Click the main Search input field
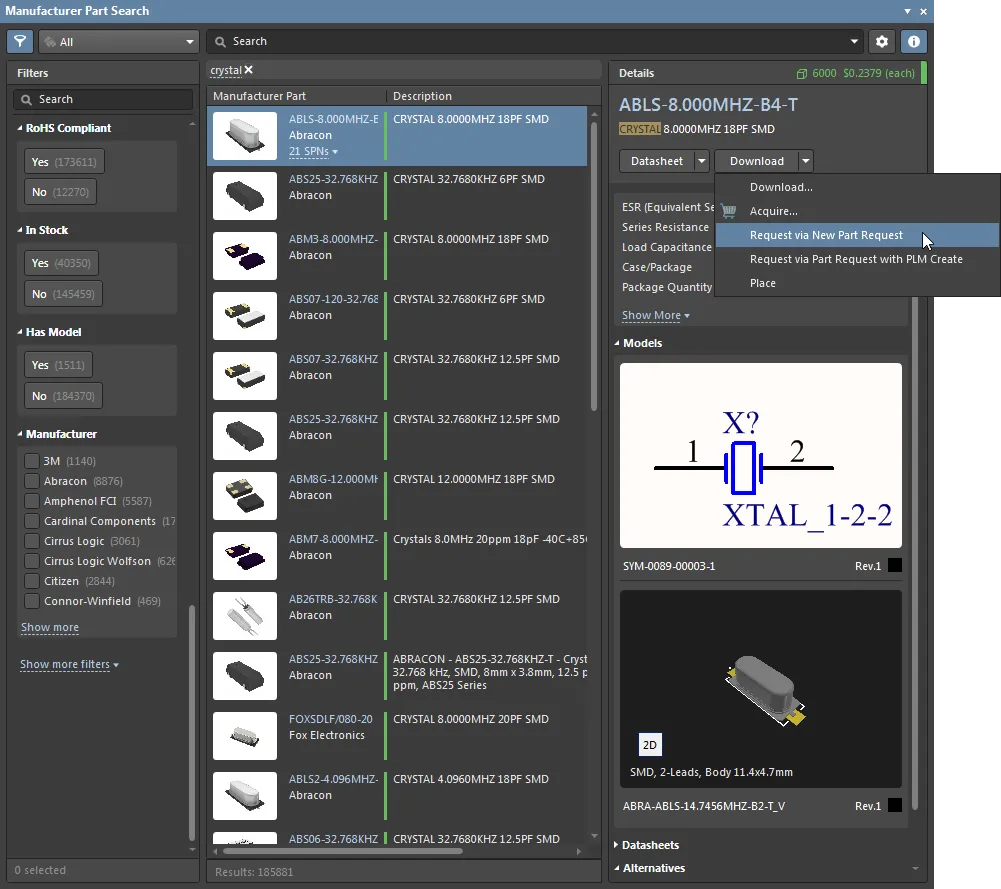This screenshot has height=889, width=1001. [x=535, y=41]
